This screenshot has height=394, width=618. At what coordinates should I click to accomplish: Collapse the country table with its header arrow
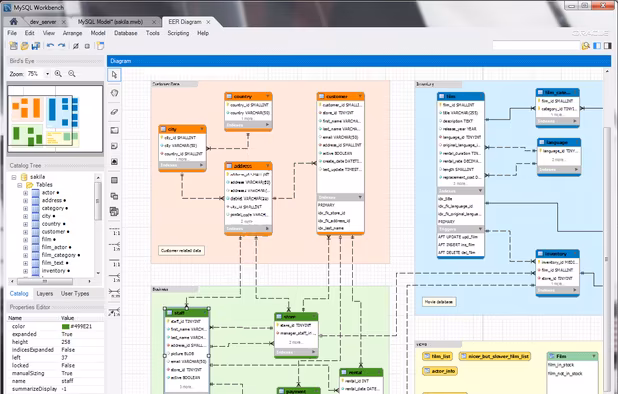point(268,96)
